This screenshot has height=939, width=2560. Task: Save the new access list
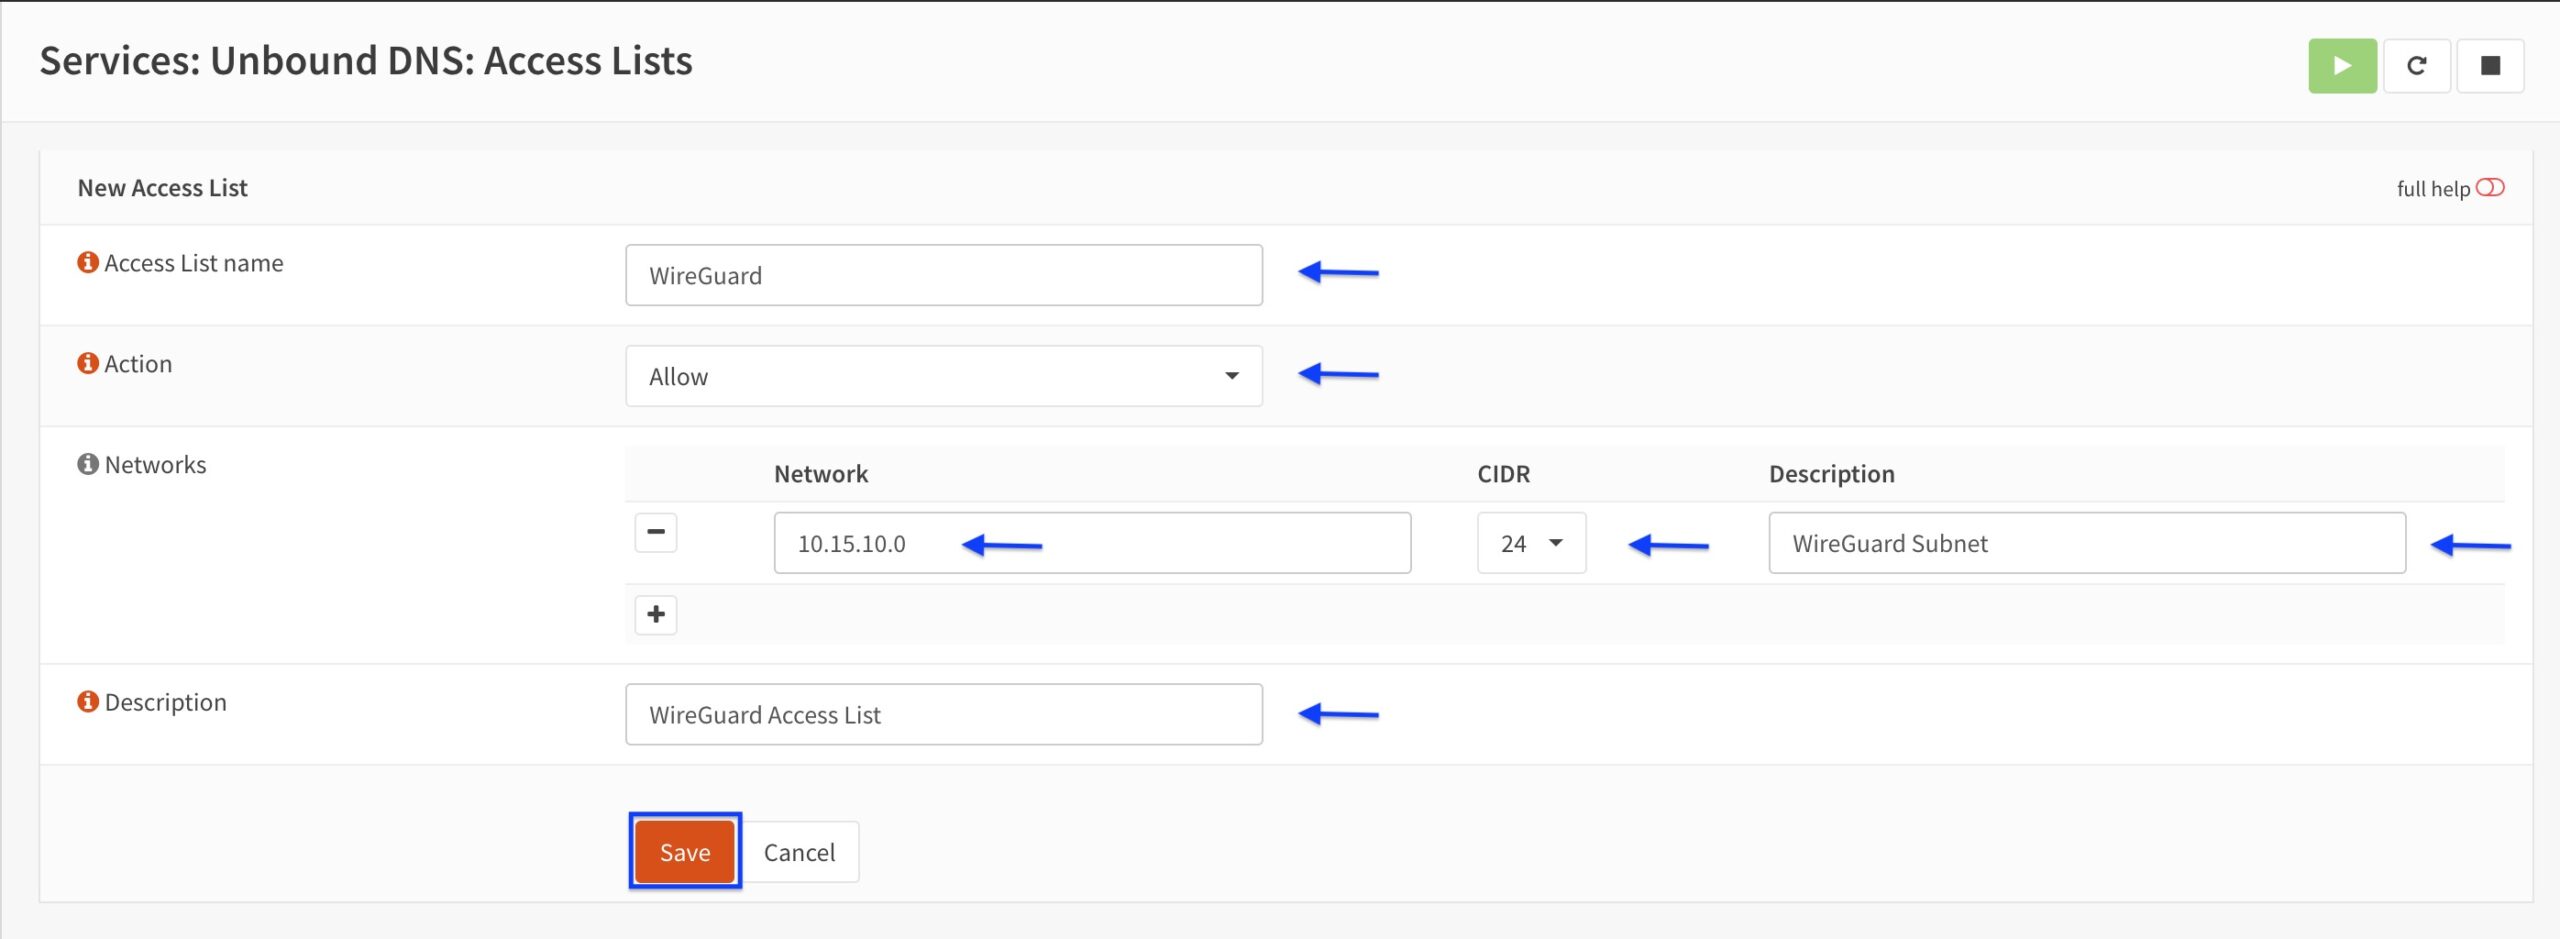tap(685, 852)
